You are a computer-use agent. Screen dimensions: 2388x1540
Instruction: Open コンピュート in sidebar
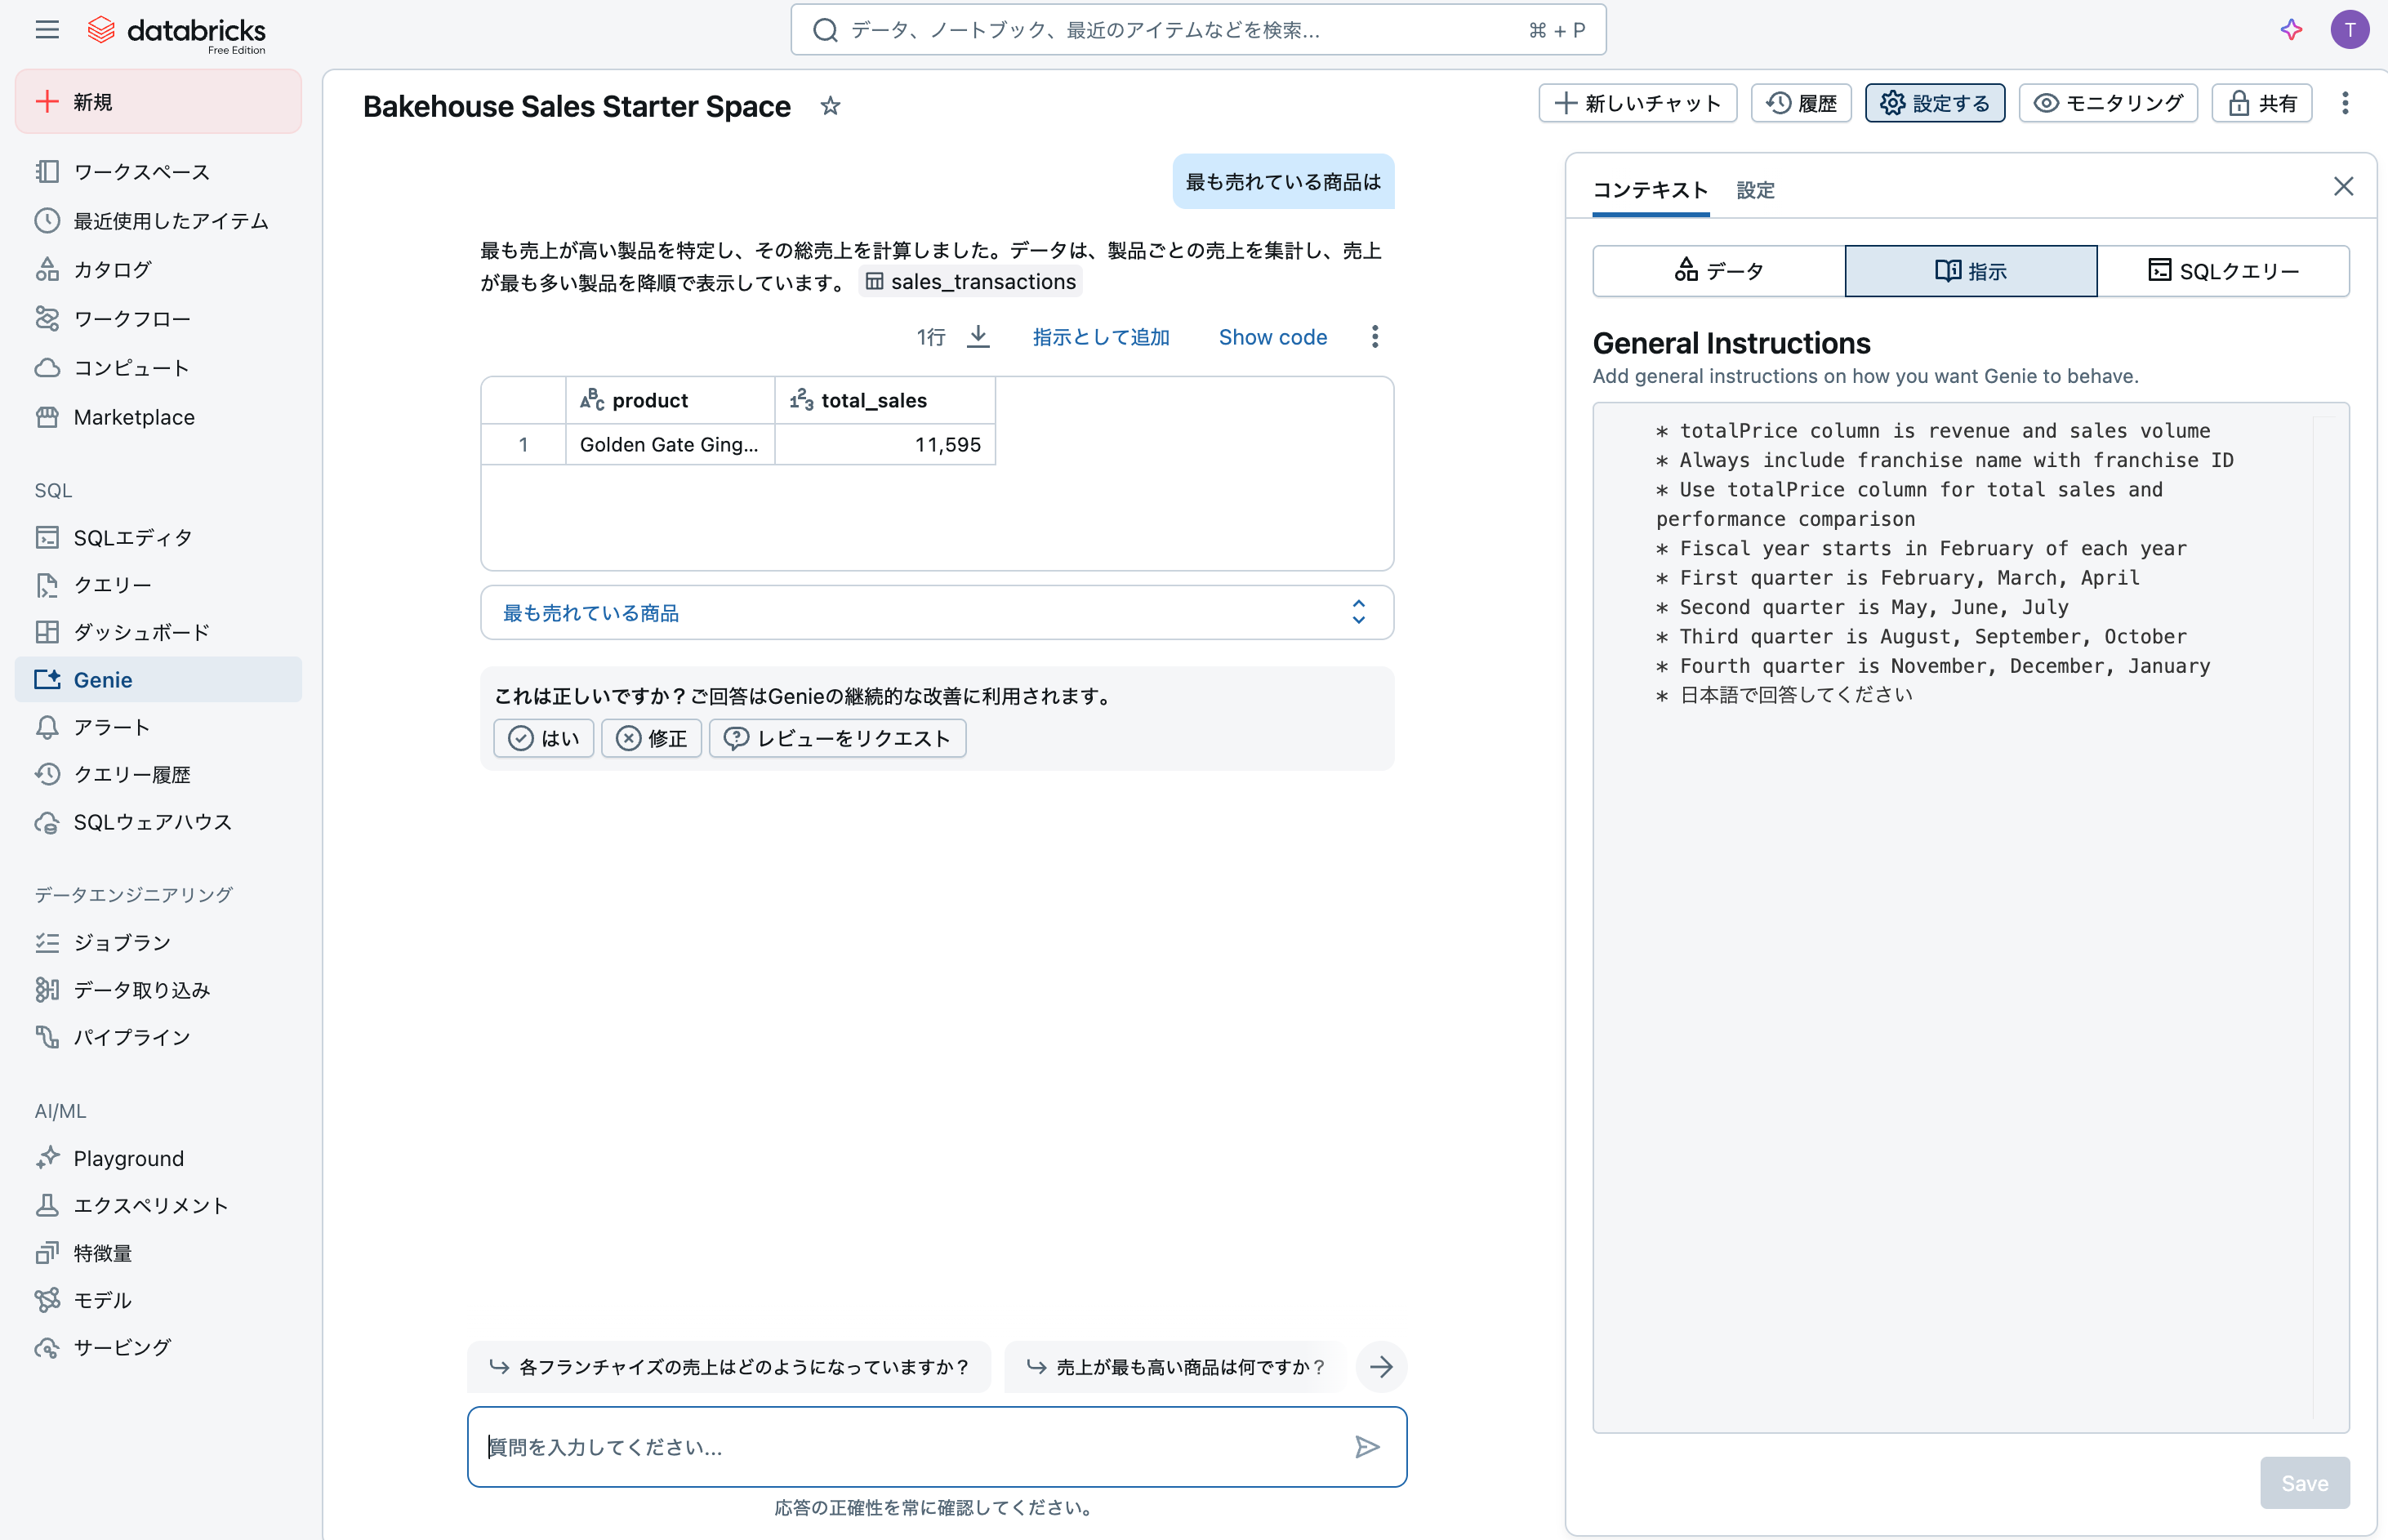click(158, 367)
